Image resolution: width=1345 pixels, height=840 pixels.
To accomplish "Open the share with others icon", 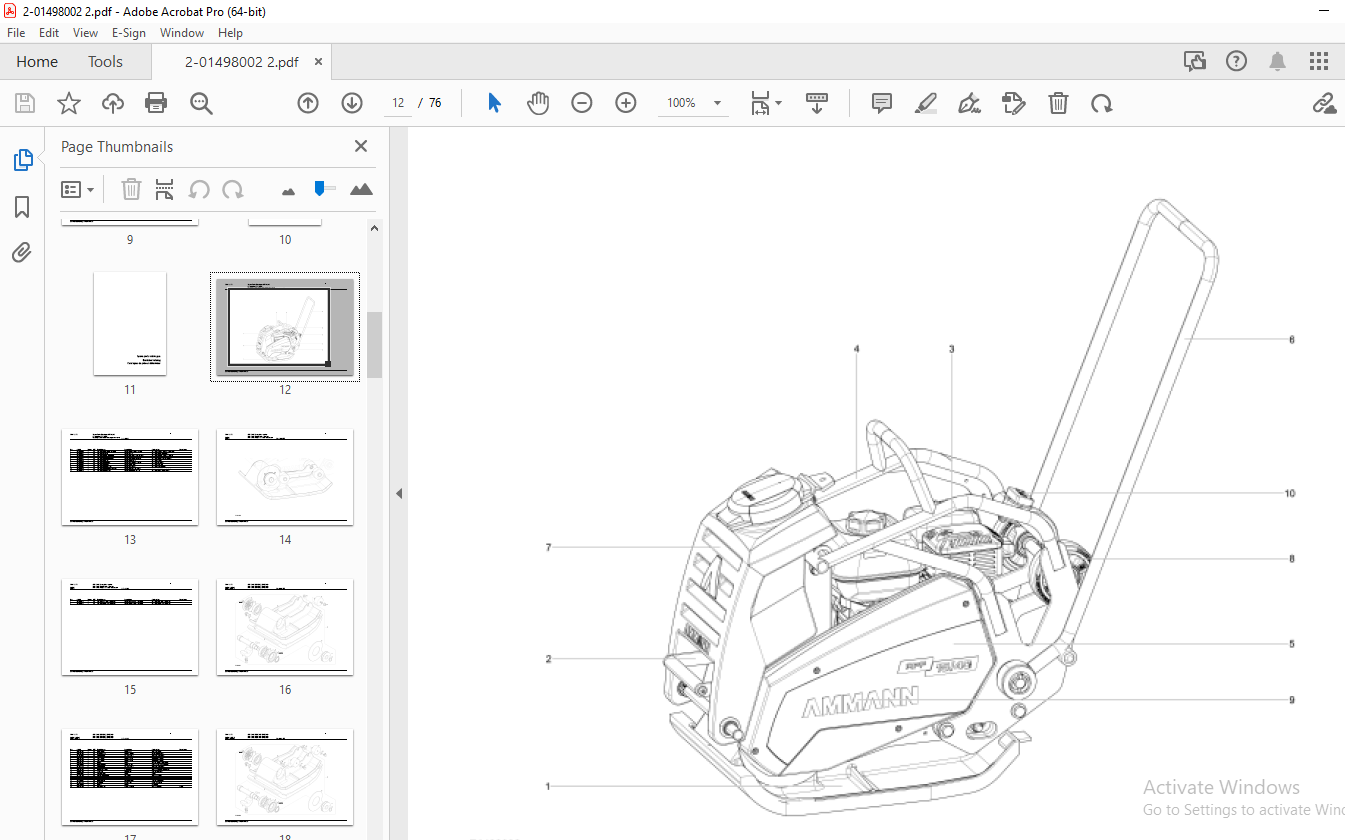I will click(x=1195, y=62).
